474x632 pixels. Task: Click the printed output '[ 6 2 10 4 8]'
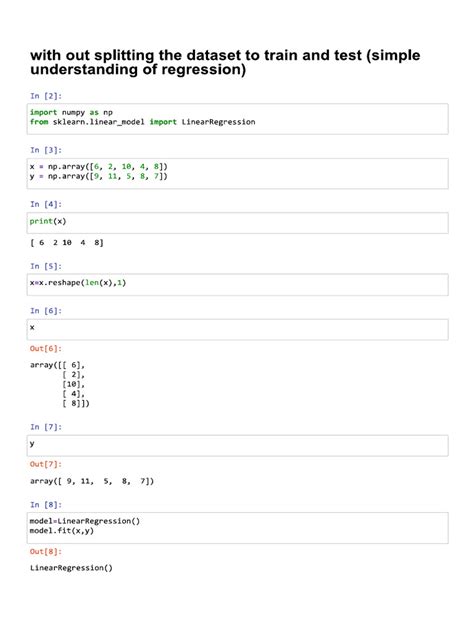[x=67, y=243]
